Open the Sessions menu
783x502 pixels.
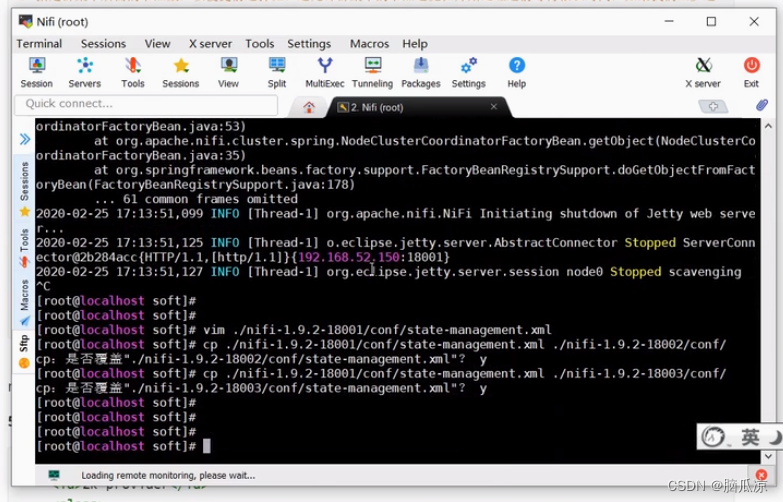103,44
